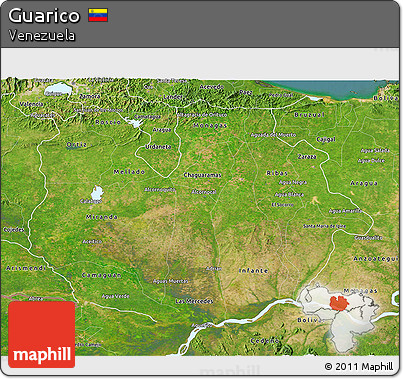Image resolution: width=403 pixels, height=379 pixels.
Task: Click the Mellado map label
Action: point(129,172)
